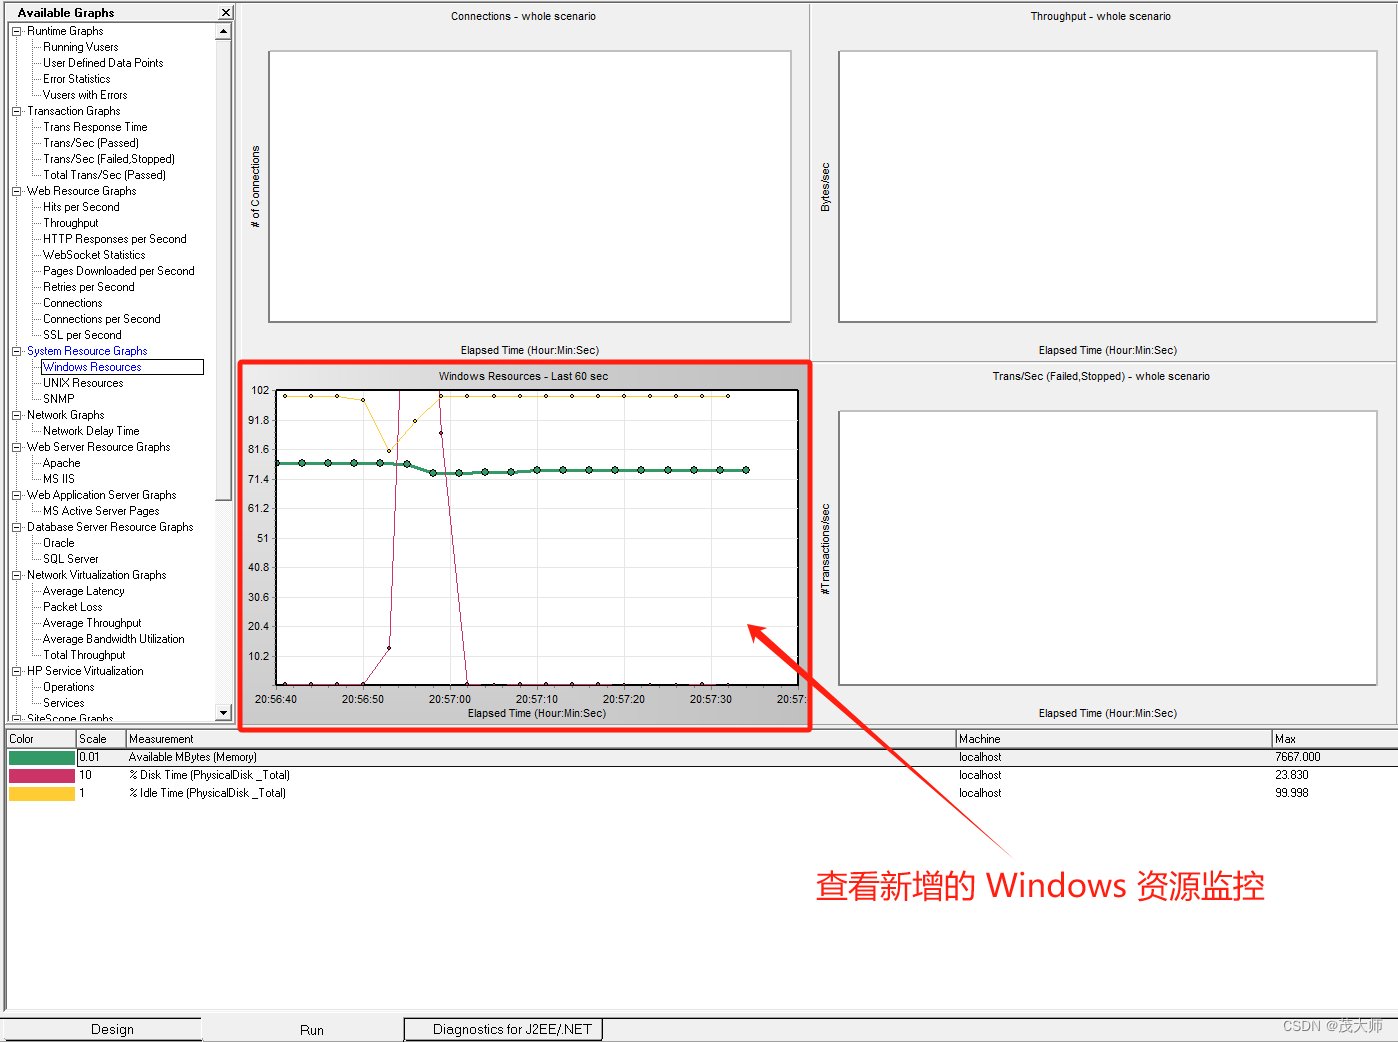Click the scroll-down arrow in Available Graphs panel
Image resolution: width=1398 pixels, height=1042 pixels.
pos(224,712)
